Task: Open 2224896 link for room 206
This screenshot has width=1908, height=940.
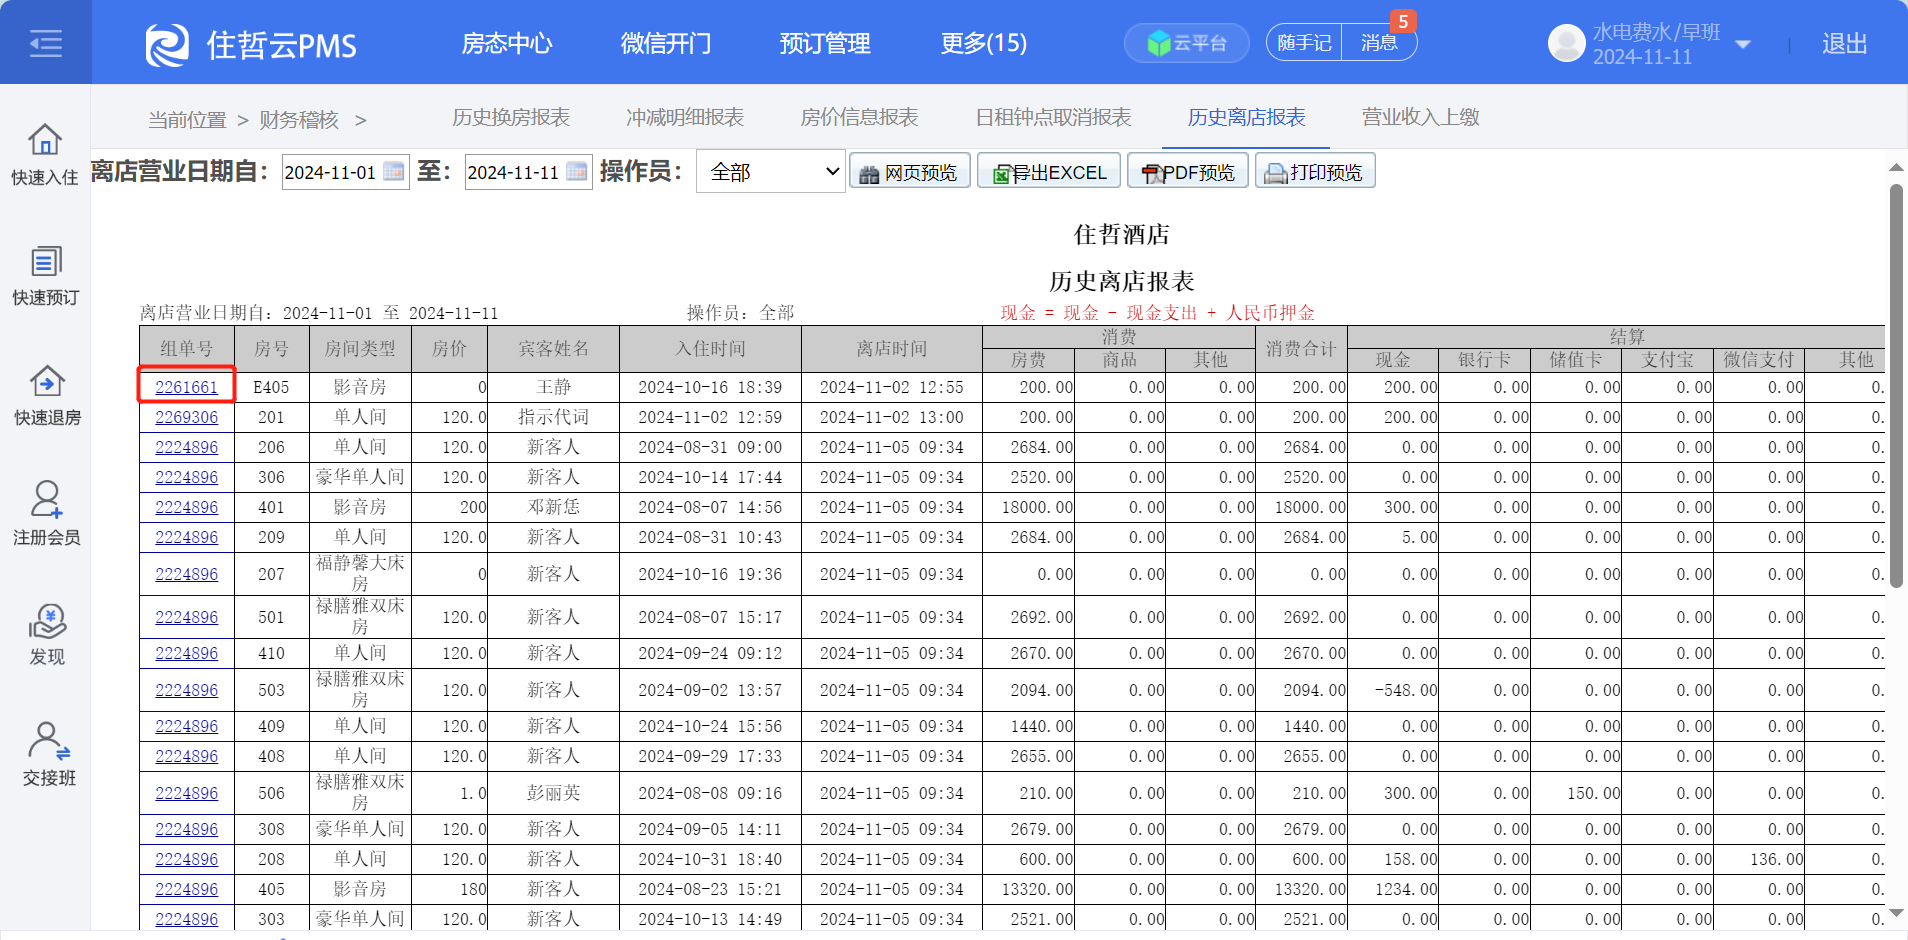Action: click(187, 447)
